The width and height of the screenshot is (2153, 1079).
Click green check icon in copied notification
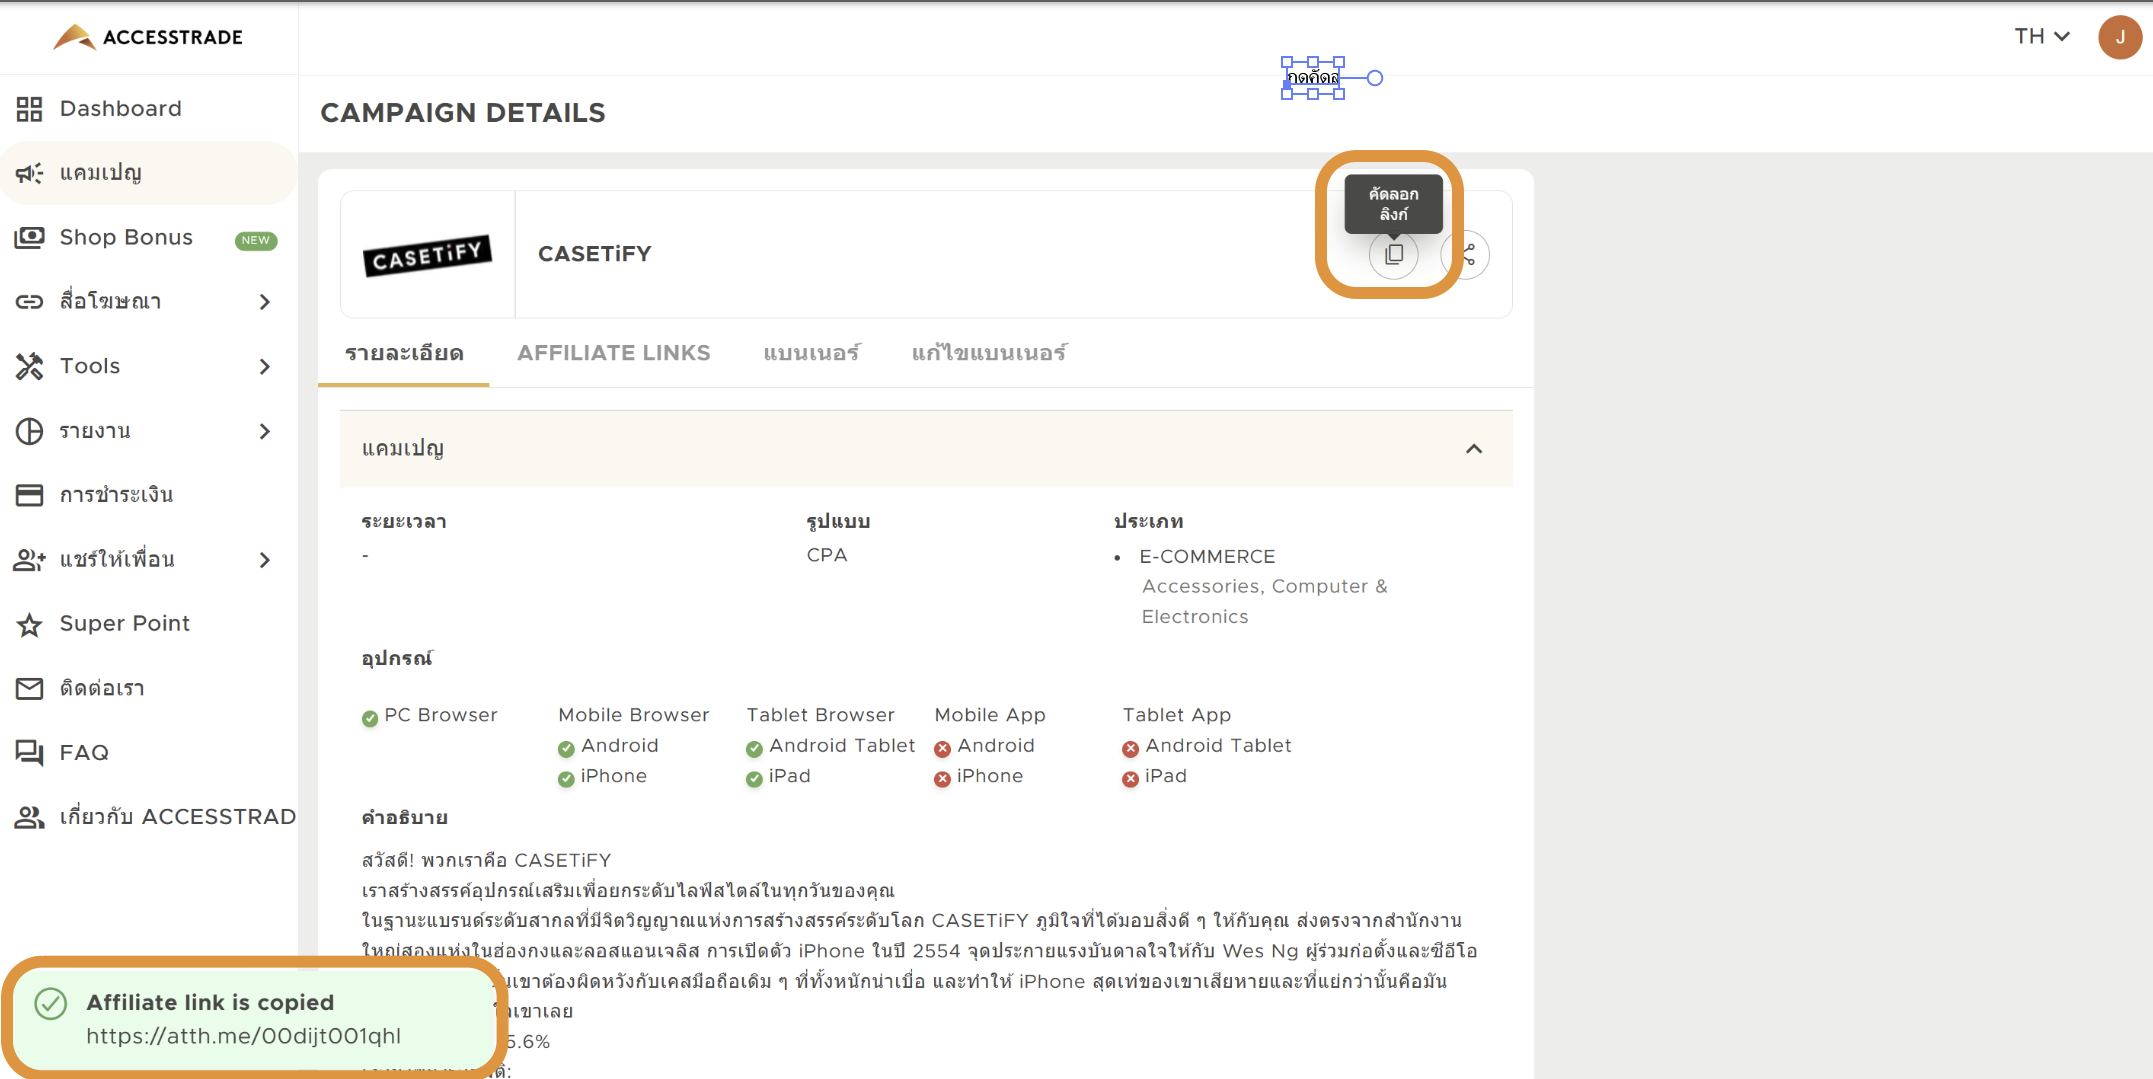pos(50,1003)
